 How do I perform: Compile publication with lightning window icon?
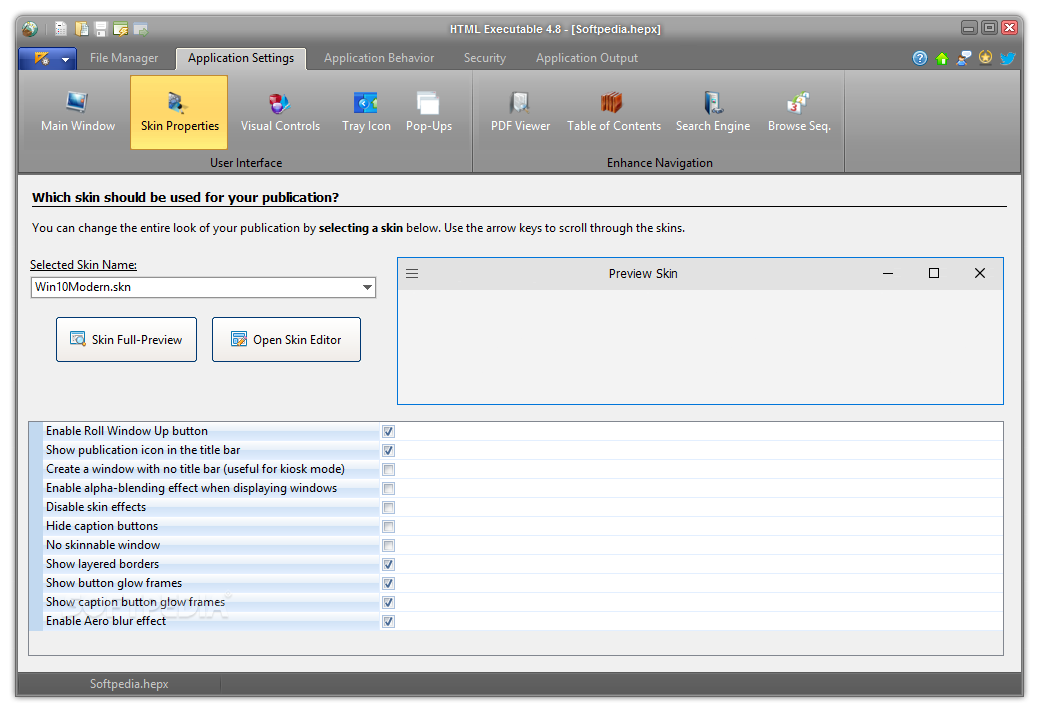point(121,29)
